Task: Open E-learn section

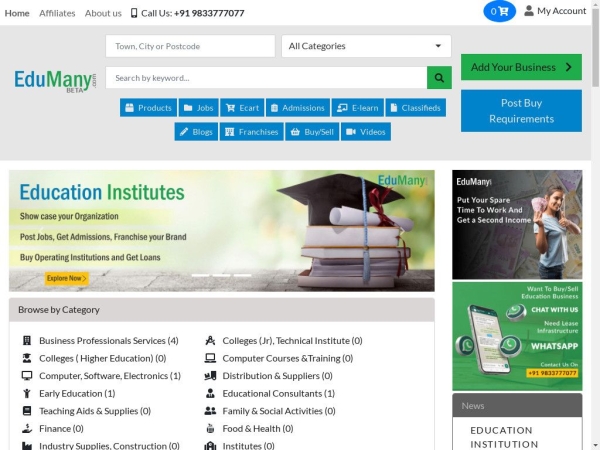Action: point(358,108)
